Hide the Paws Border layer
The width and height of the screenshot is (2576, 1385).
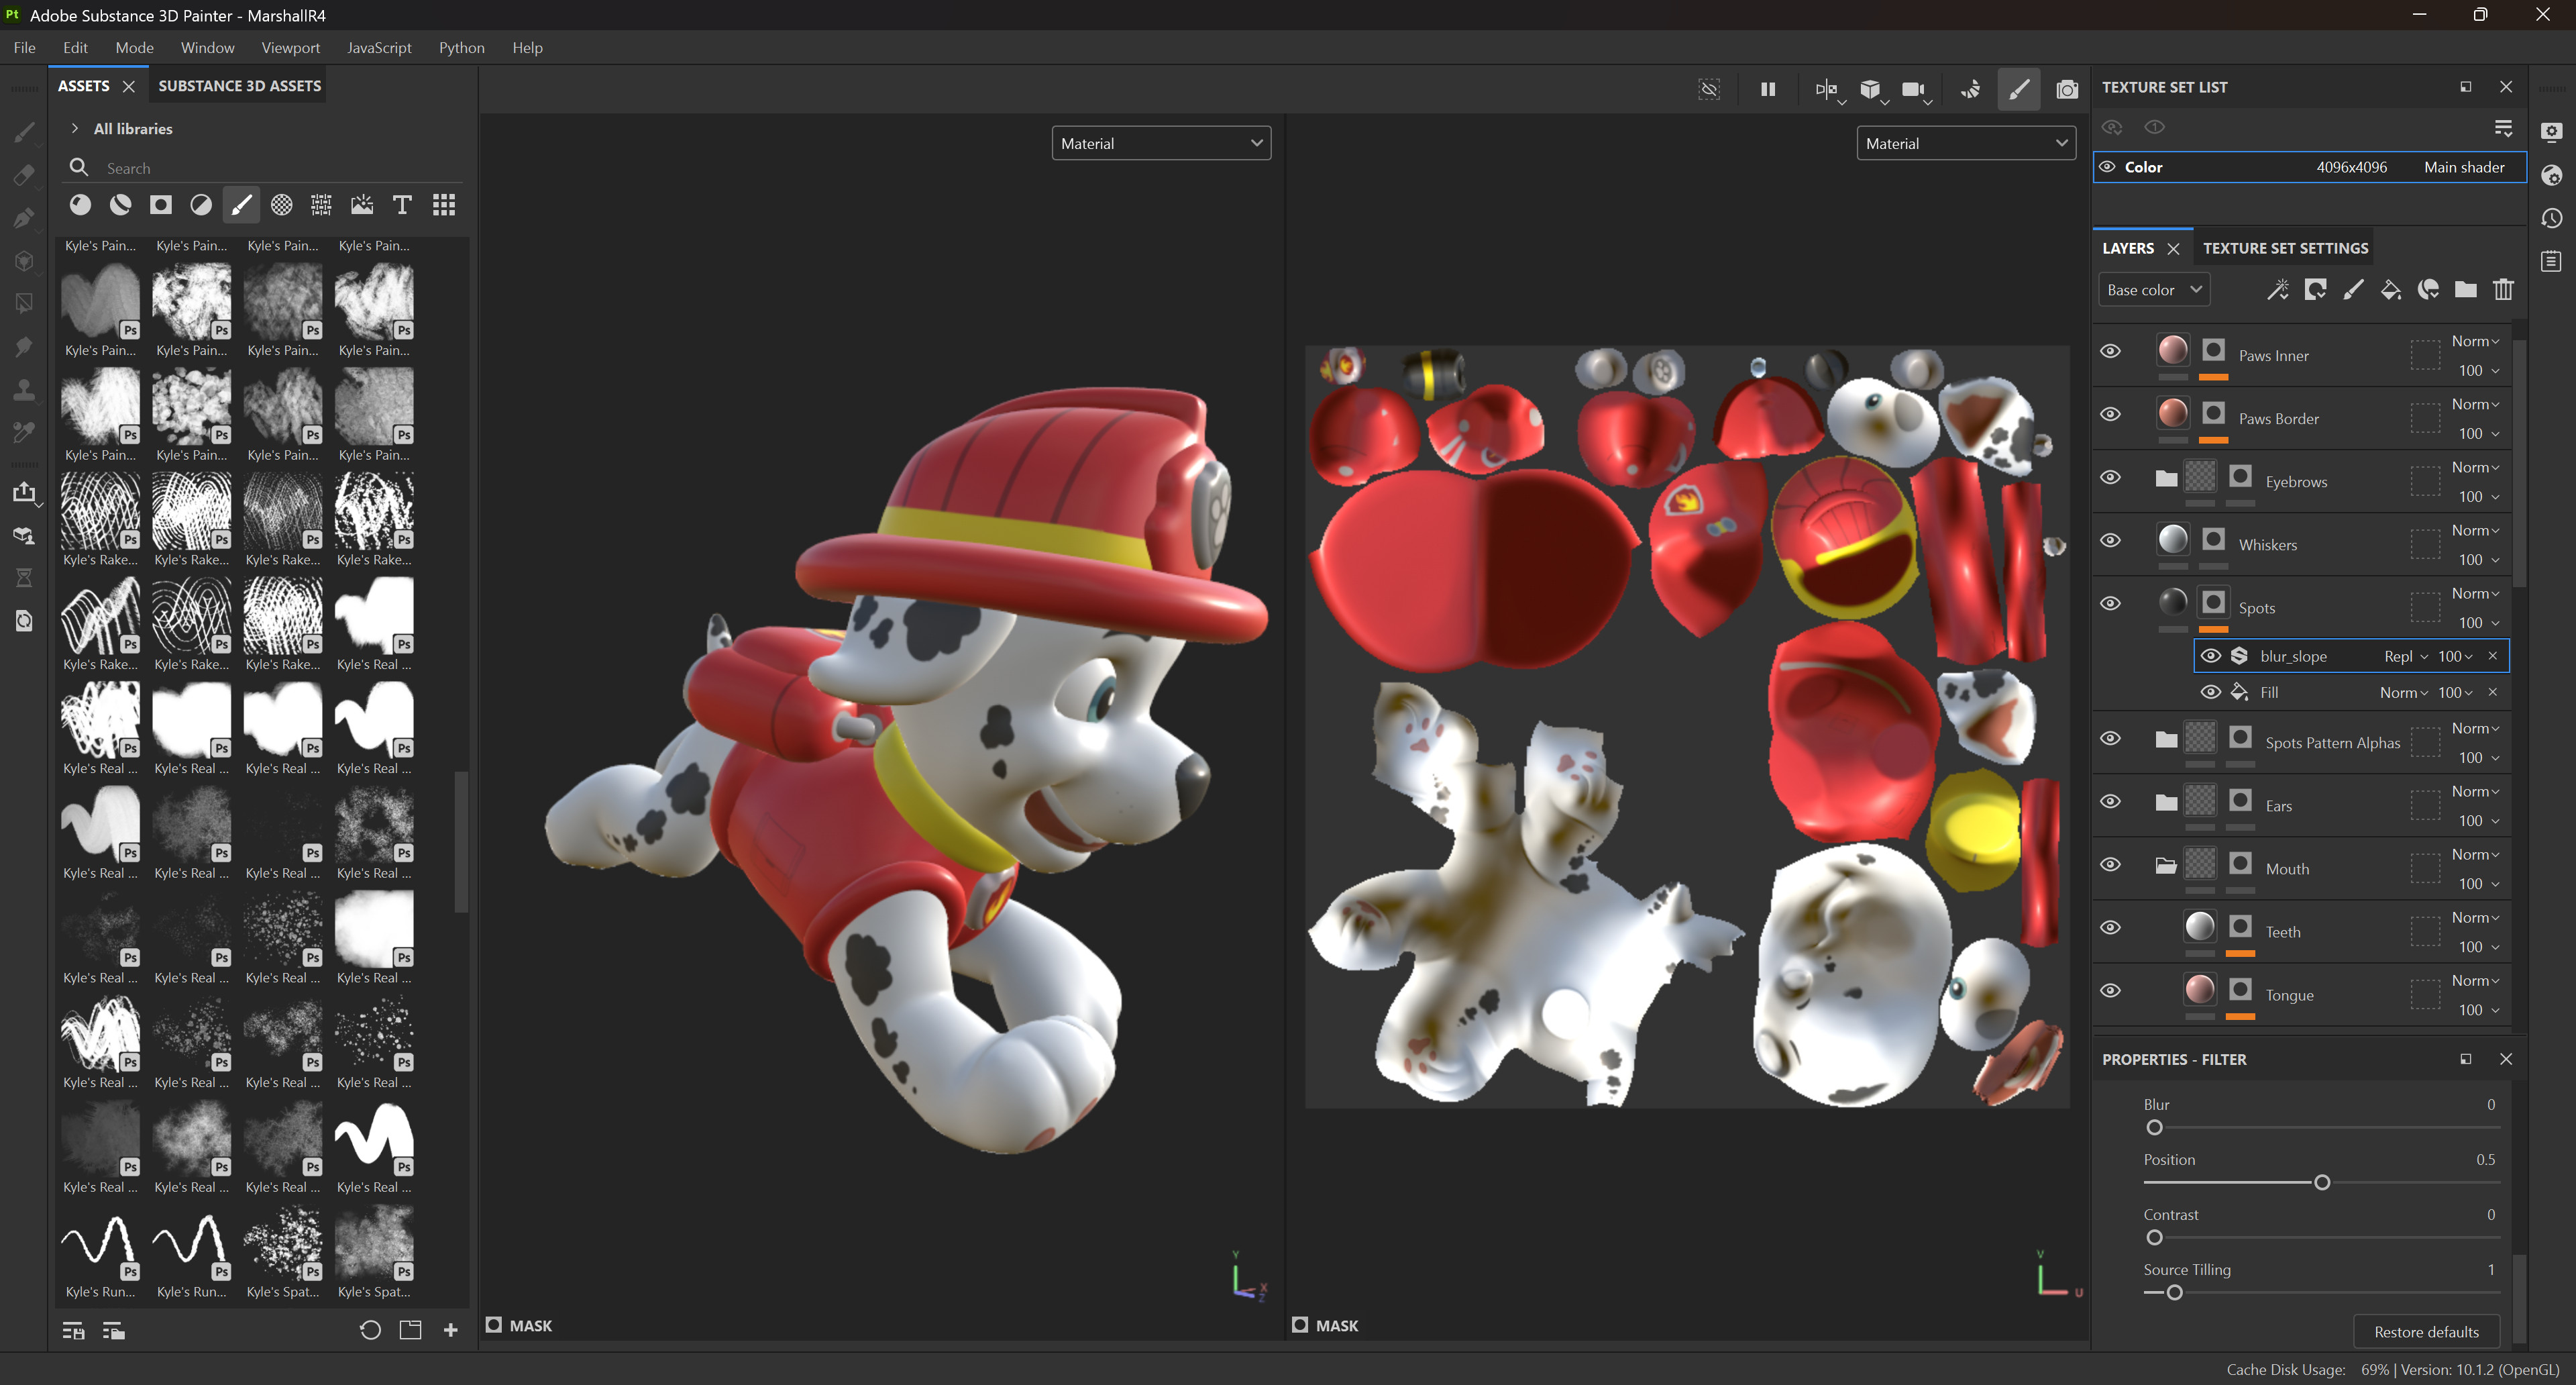click(2110, 414)
